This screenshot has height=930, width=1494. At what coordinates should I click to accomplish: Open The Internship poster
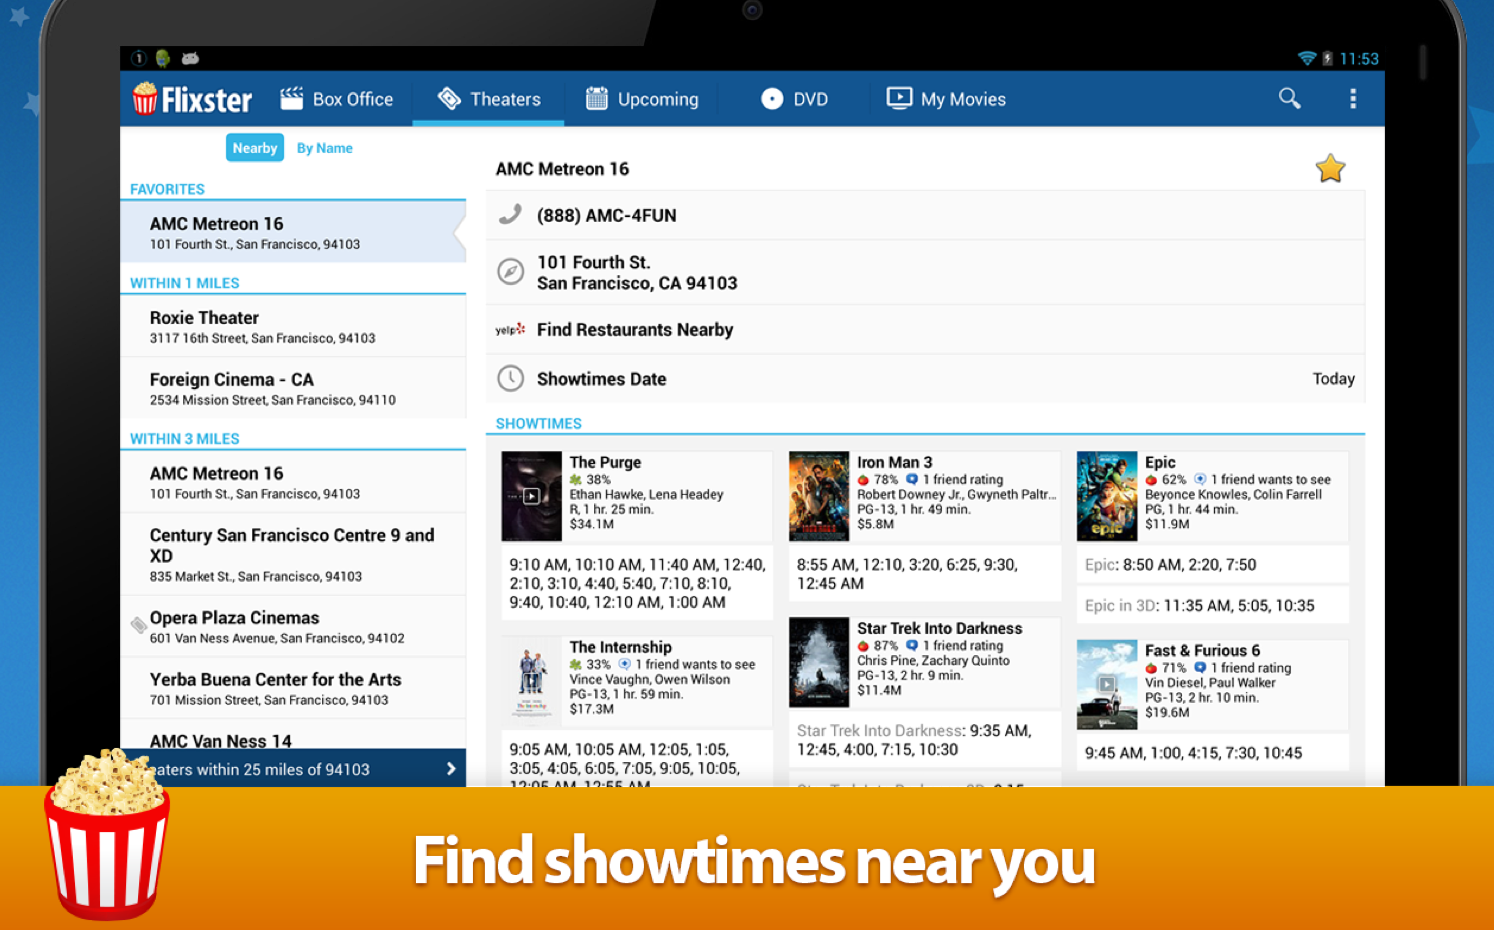coord(531,679)
